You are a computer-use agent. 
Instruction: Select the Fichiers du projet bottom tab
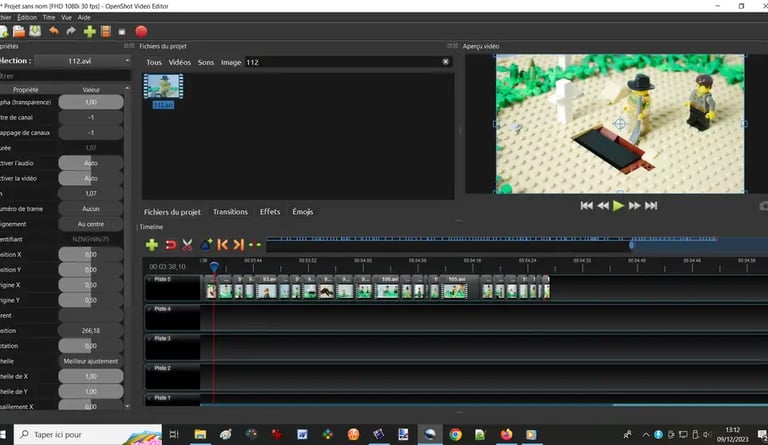coord(172,212)
